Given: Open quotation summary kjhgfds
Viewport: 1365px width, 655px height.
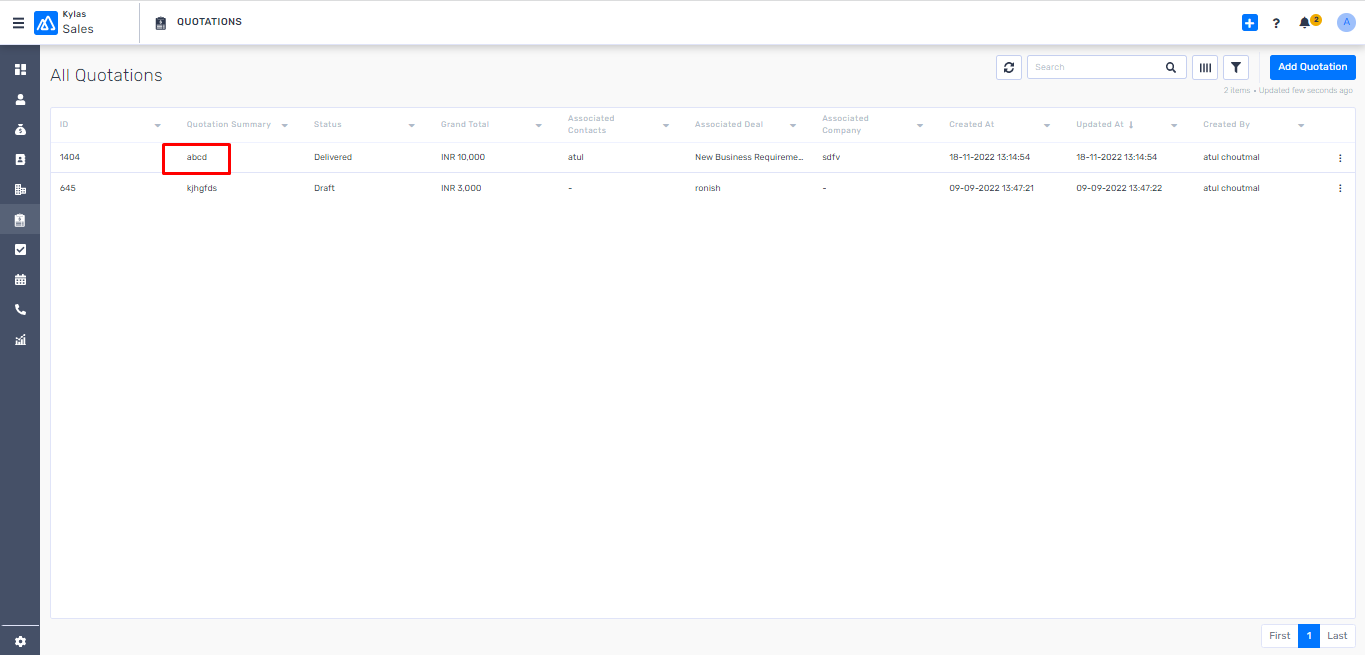Looking at the screenshot, I should (202, 188).
